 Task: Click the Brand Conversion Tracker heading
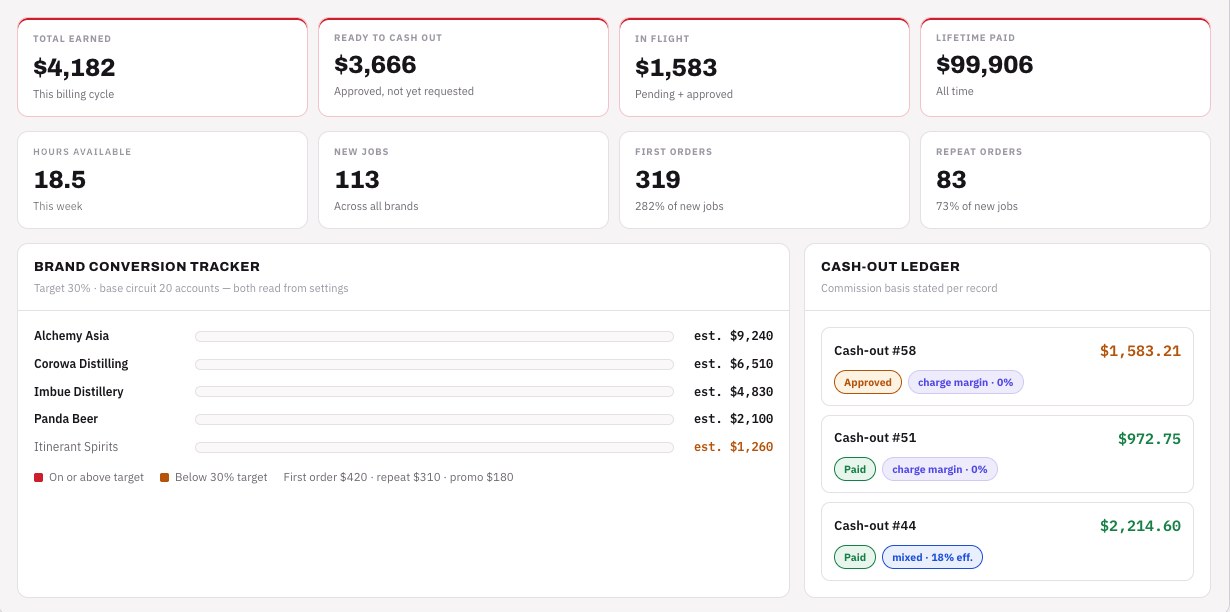pyautogui.click(x=147, y=267)
